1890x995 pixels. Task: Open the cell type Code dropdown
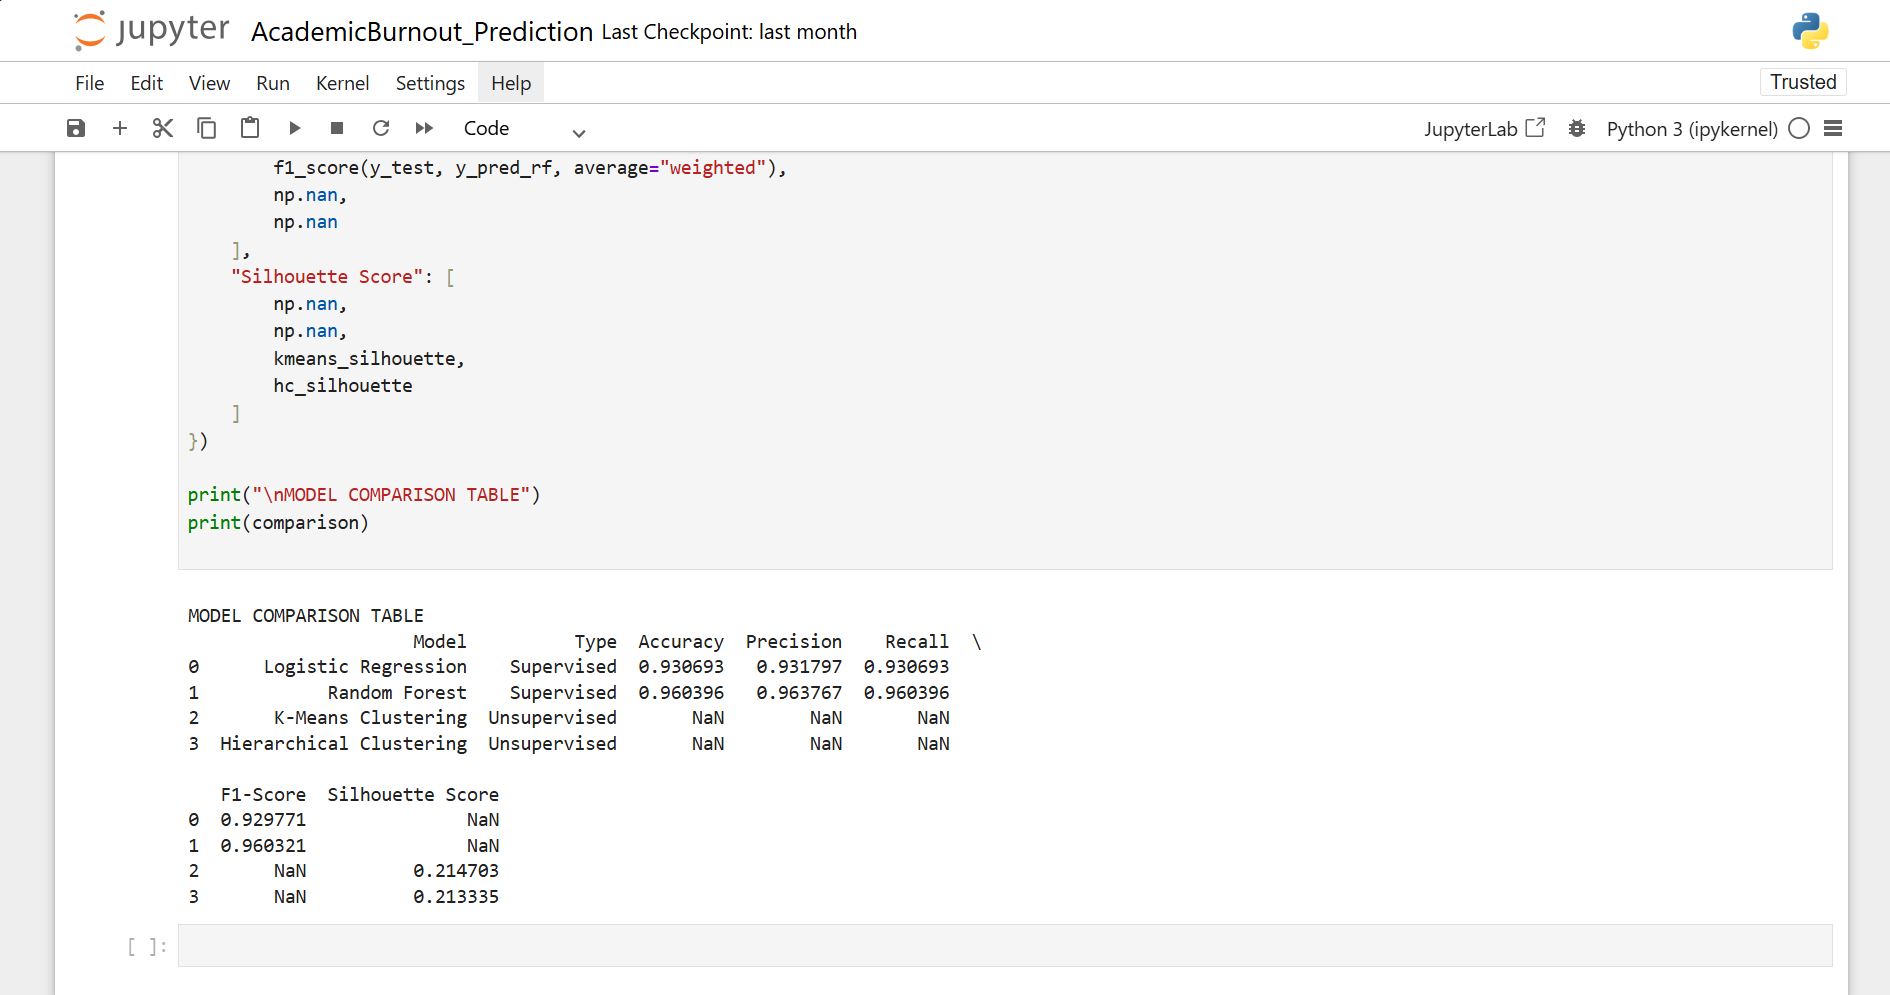click(x=523, y=129)
